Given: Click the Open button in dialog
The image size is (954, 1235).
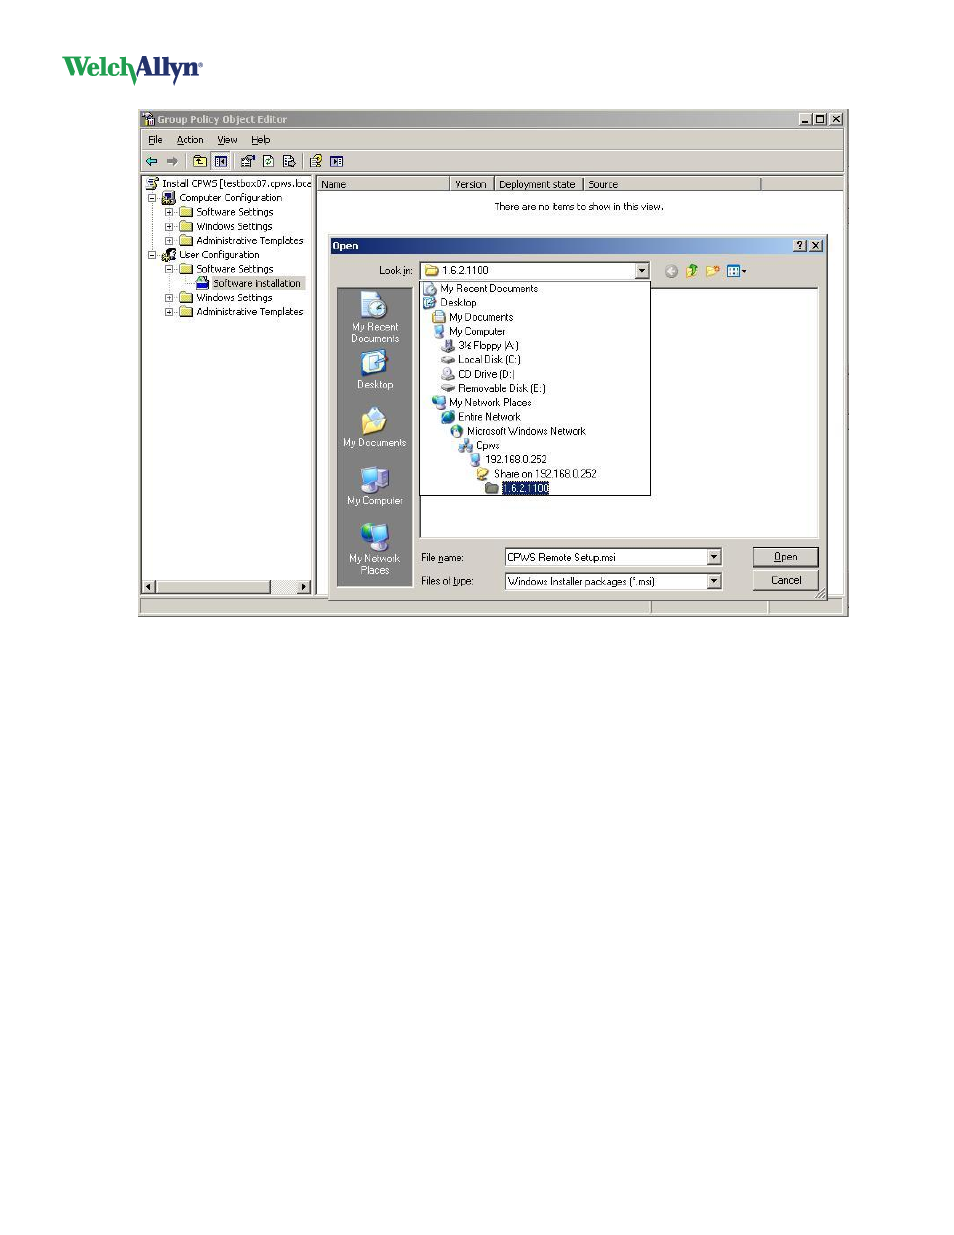Looking at the screenshot, I should [786, 557].
